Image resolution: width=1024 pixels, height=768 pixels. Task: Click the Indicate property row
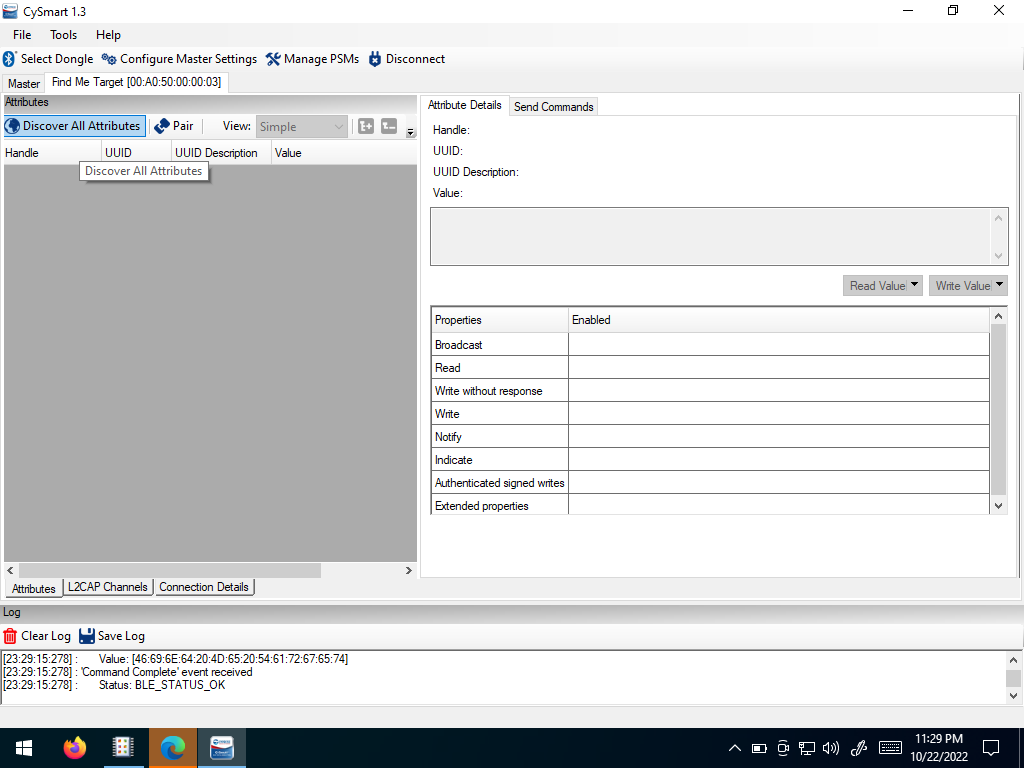tap(711, 460)
